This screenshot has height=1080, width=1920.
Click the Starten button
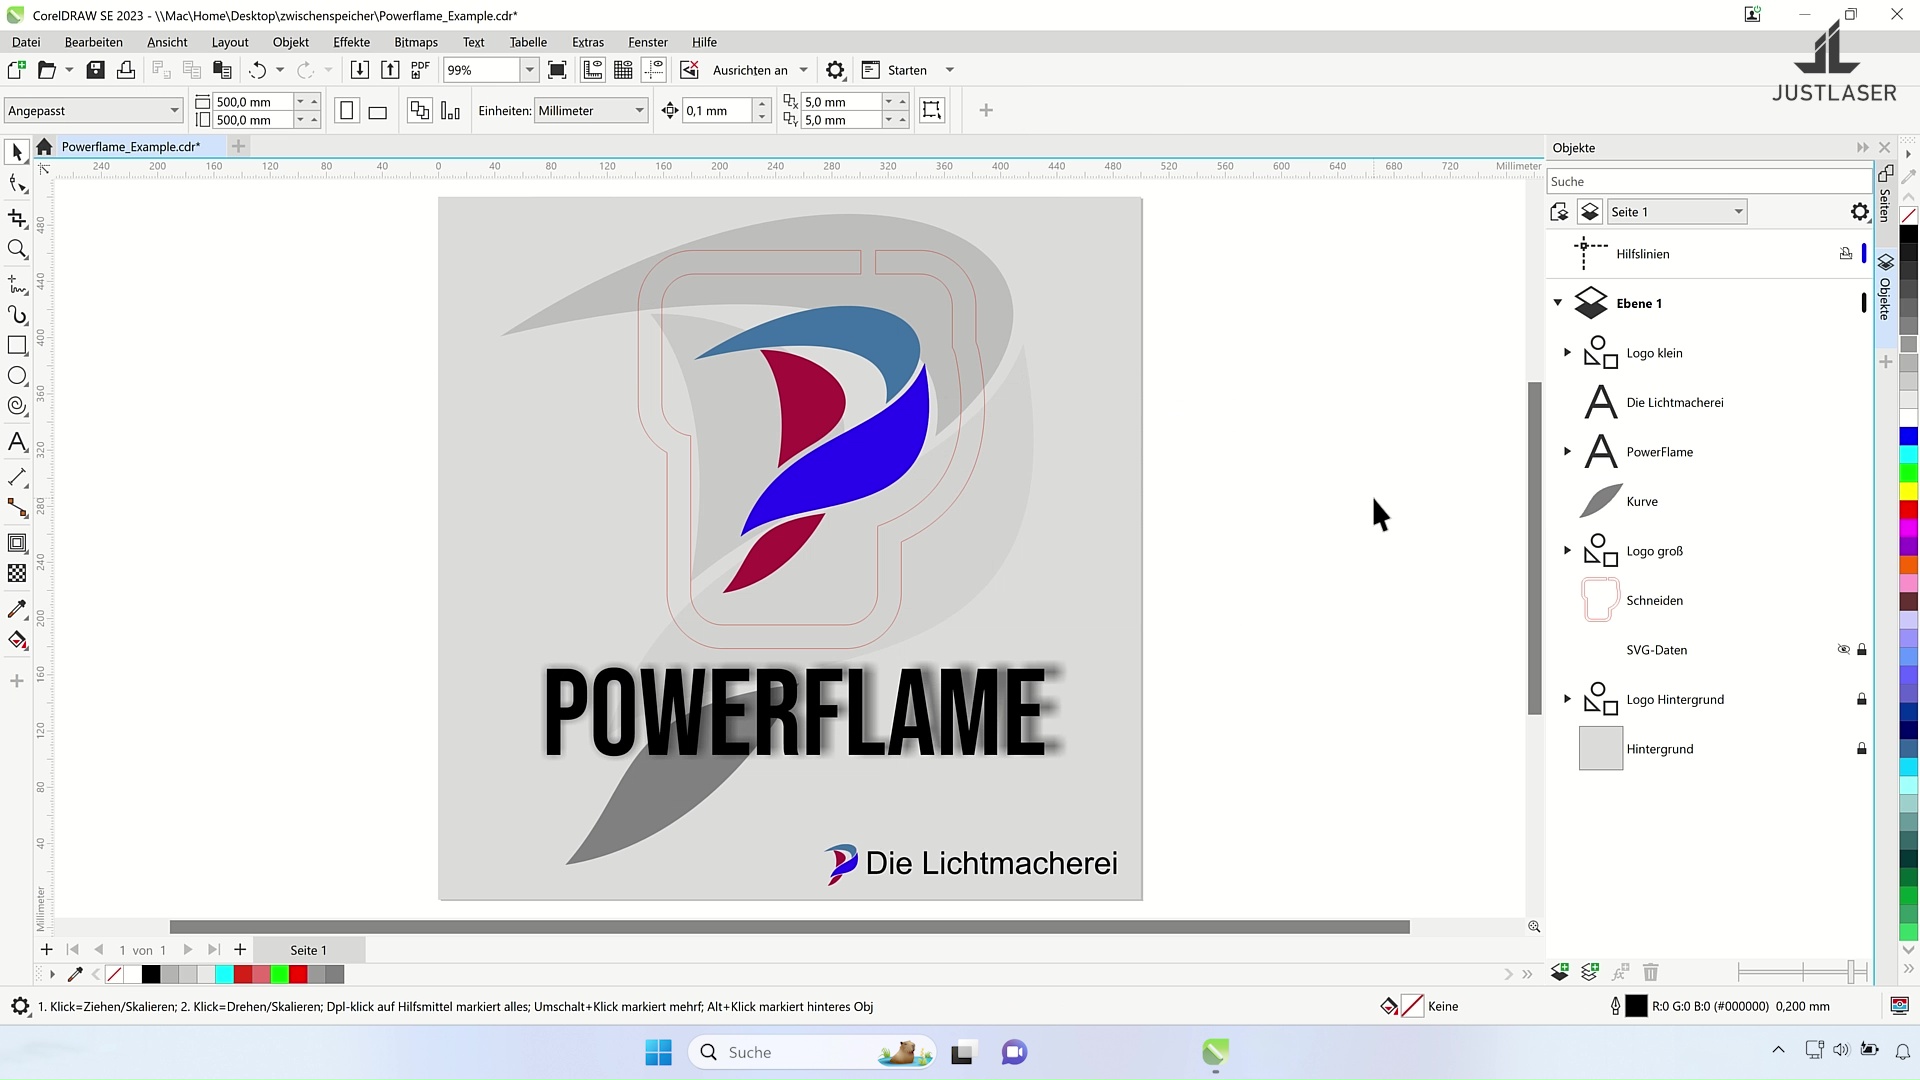point(906,70)
